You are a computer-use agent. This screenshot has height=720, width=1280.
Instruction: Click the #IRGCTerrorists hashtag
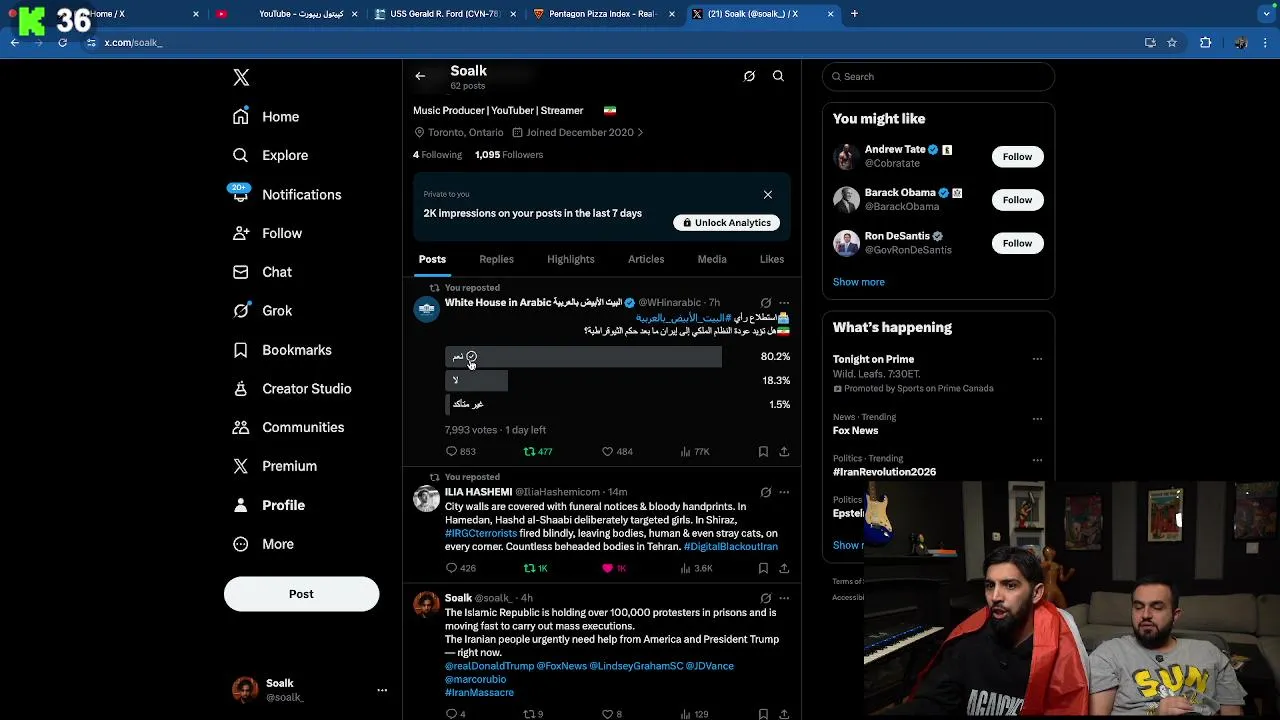click(x=481, y=533)
